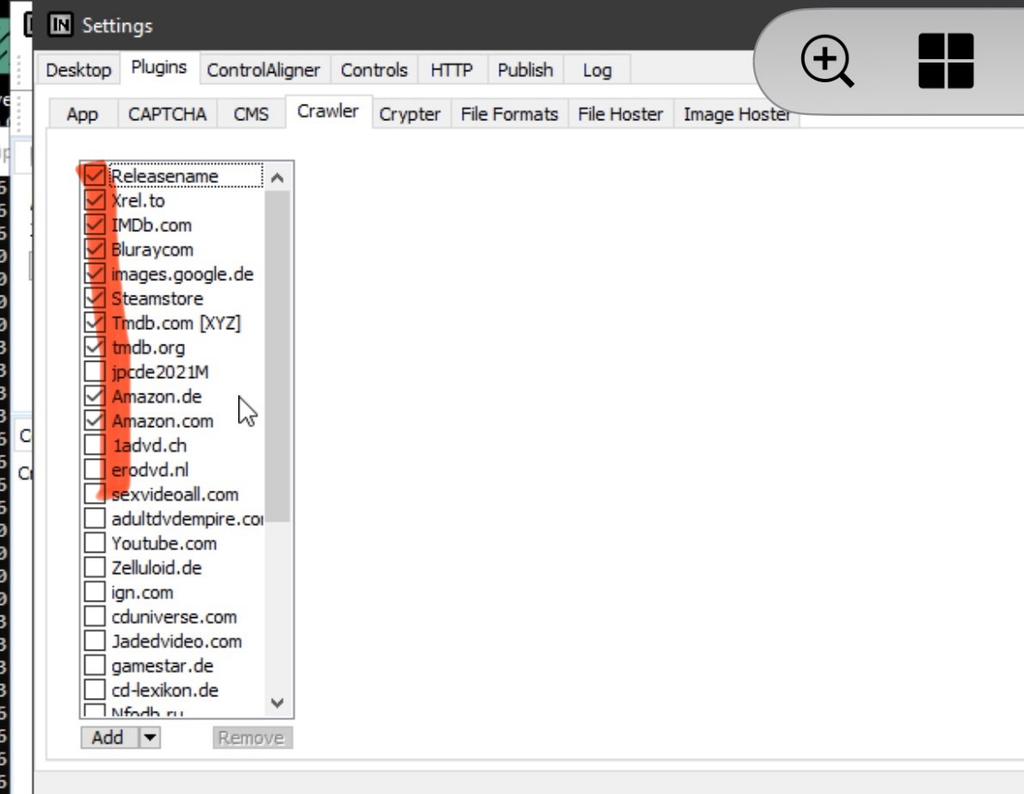Select the adultdvdempire.com list entry
The width and height of the screenshot is (1024, 794).
click(x=187, y=519)
